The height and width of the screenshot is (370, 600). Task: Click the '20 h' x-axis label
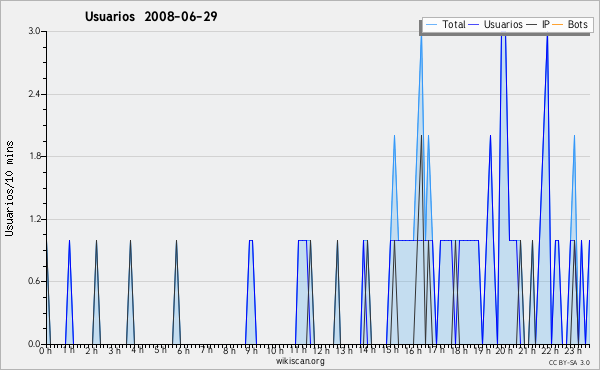pyautogui.click(x=504, y=350)
